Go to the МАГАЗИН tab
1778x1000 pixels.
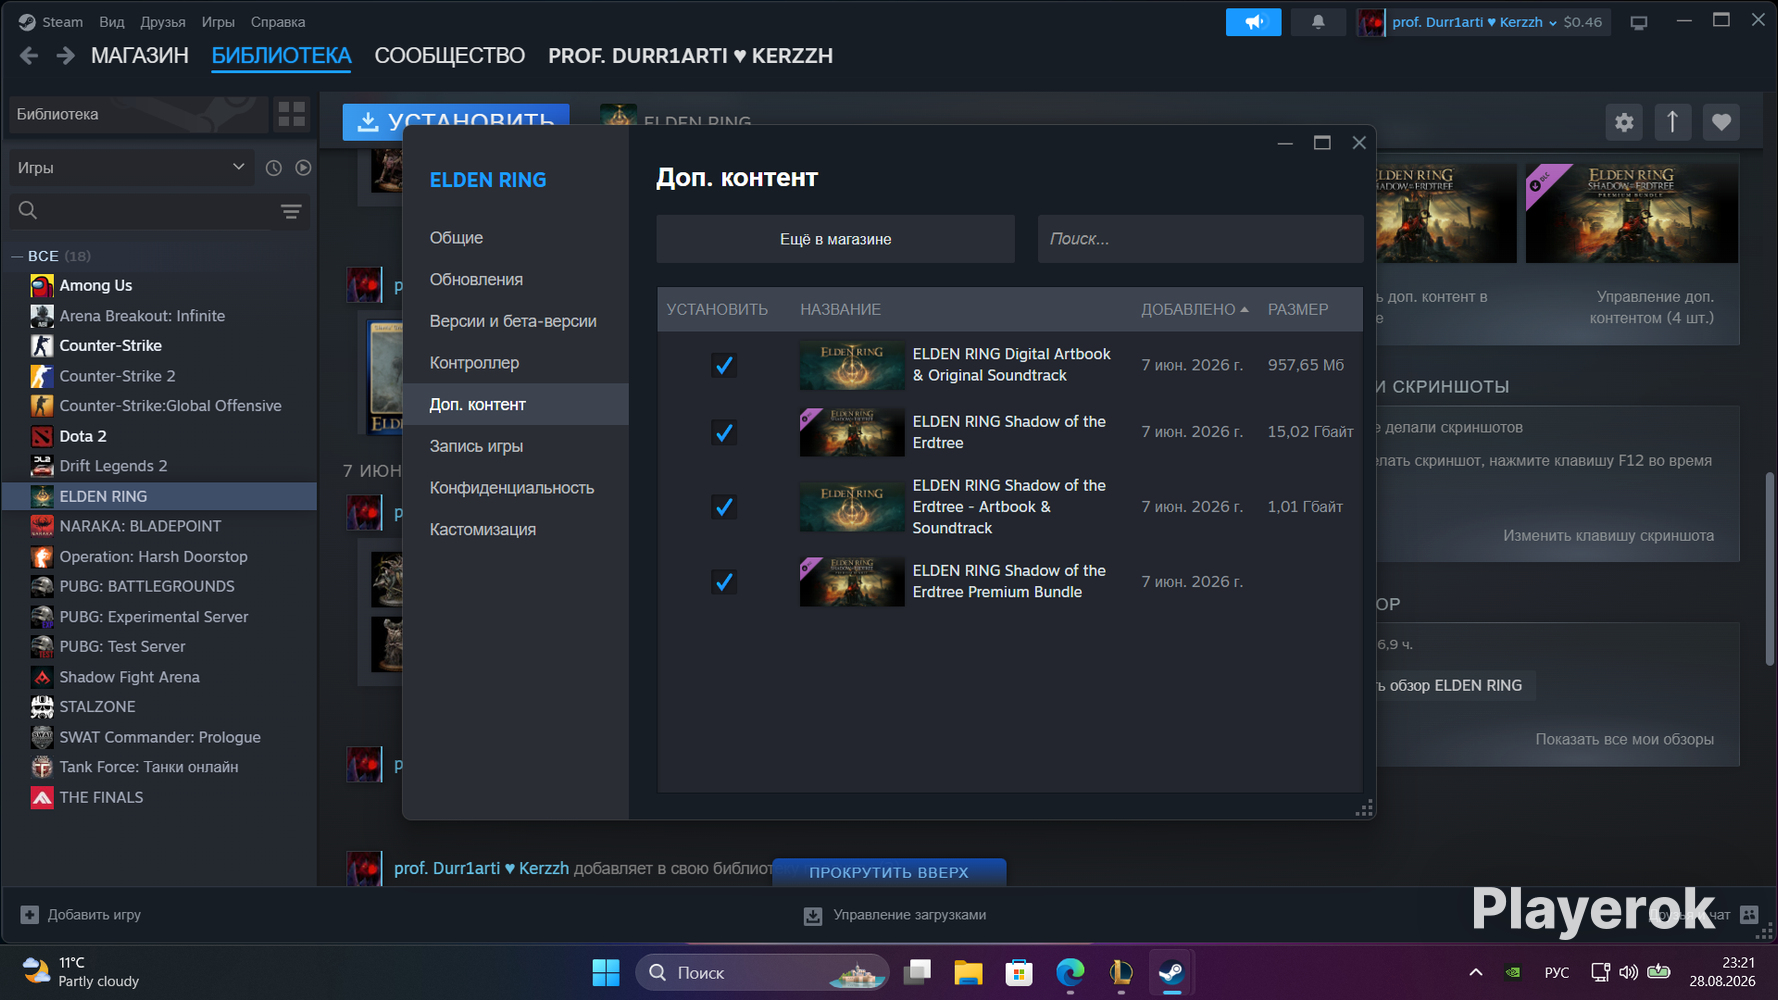pyautogui.click(x=140, y=56)
